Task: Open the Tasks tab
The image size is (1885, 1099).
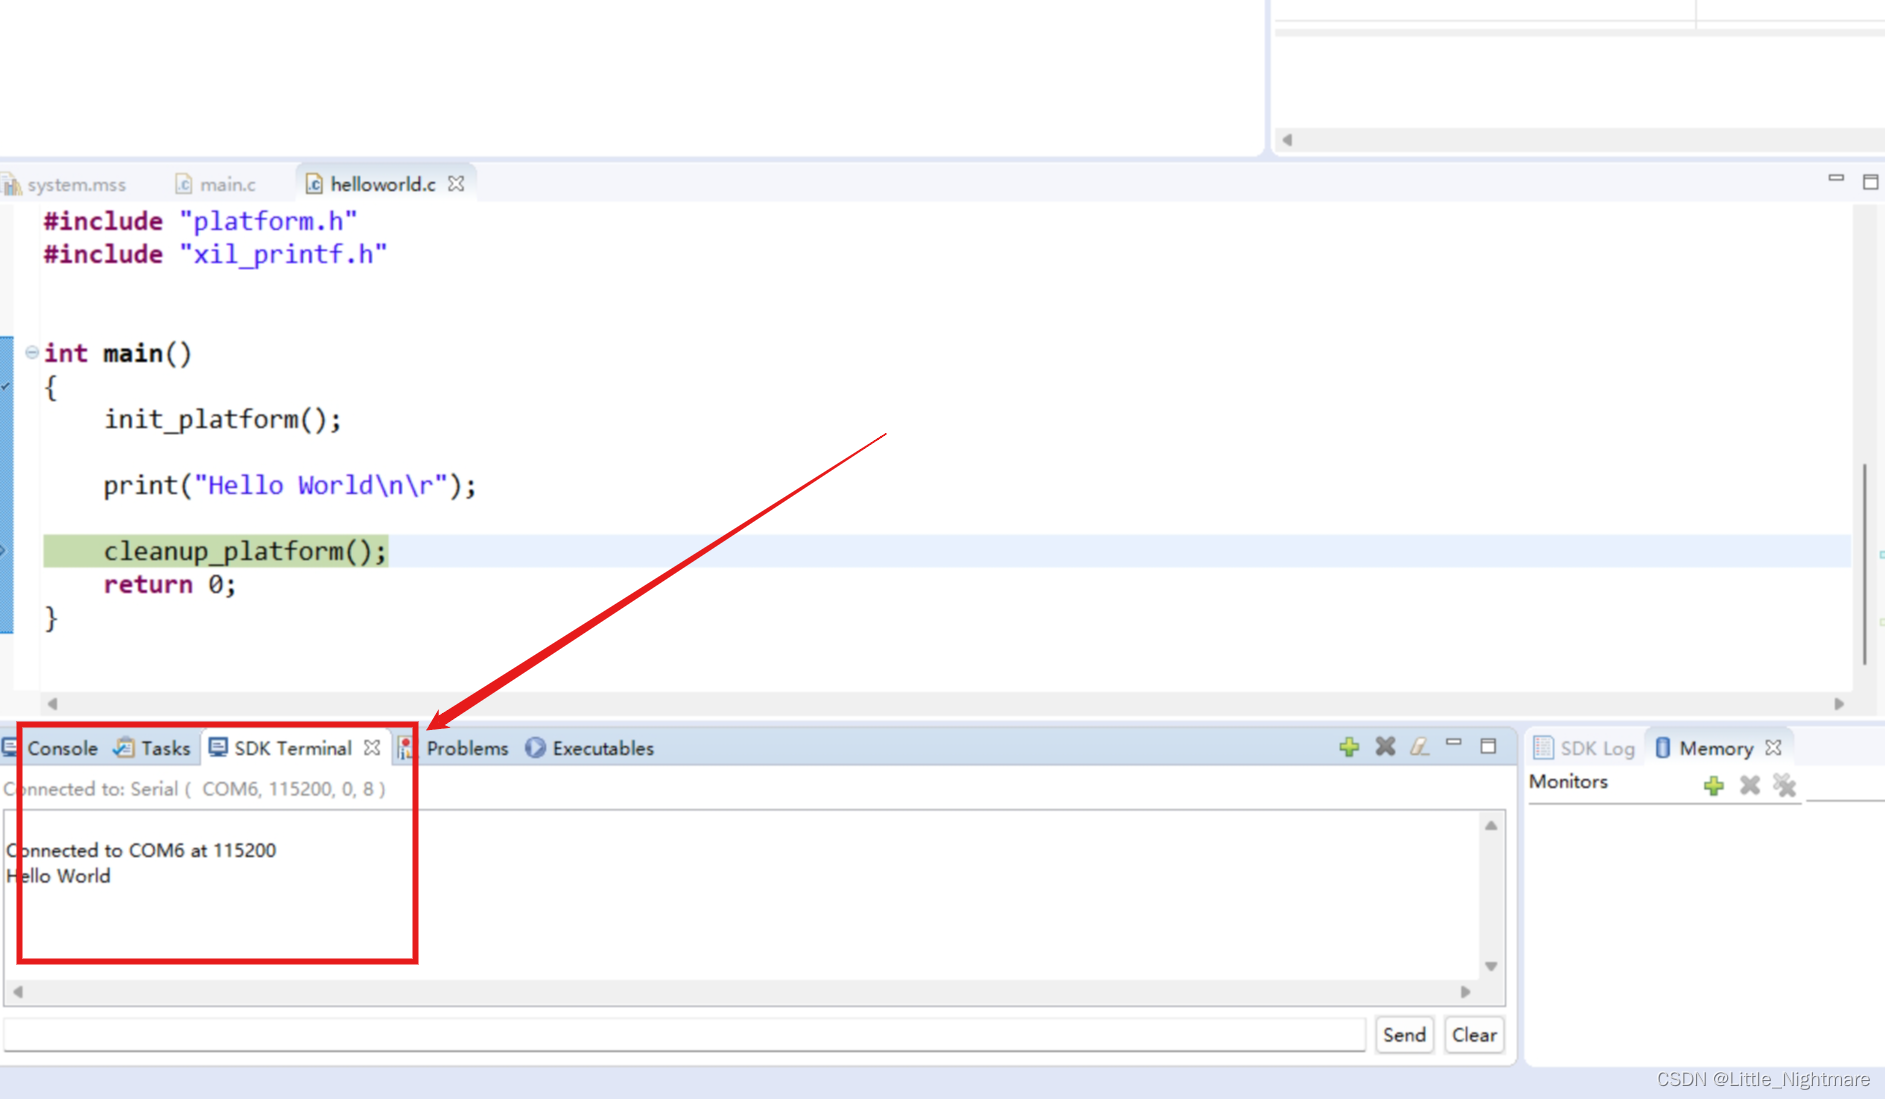Action: pyautogui.click(x=152, y=748)
